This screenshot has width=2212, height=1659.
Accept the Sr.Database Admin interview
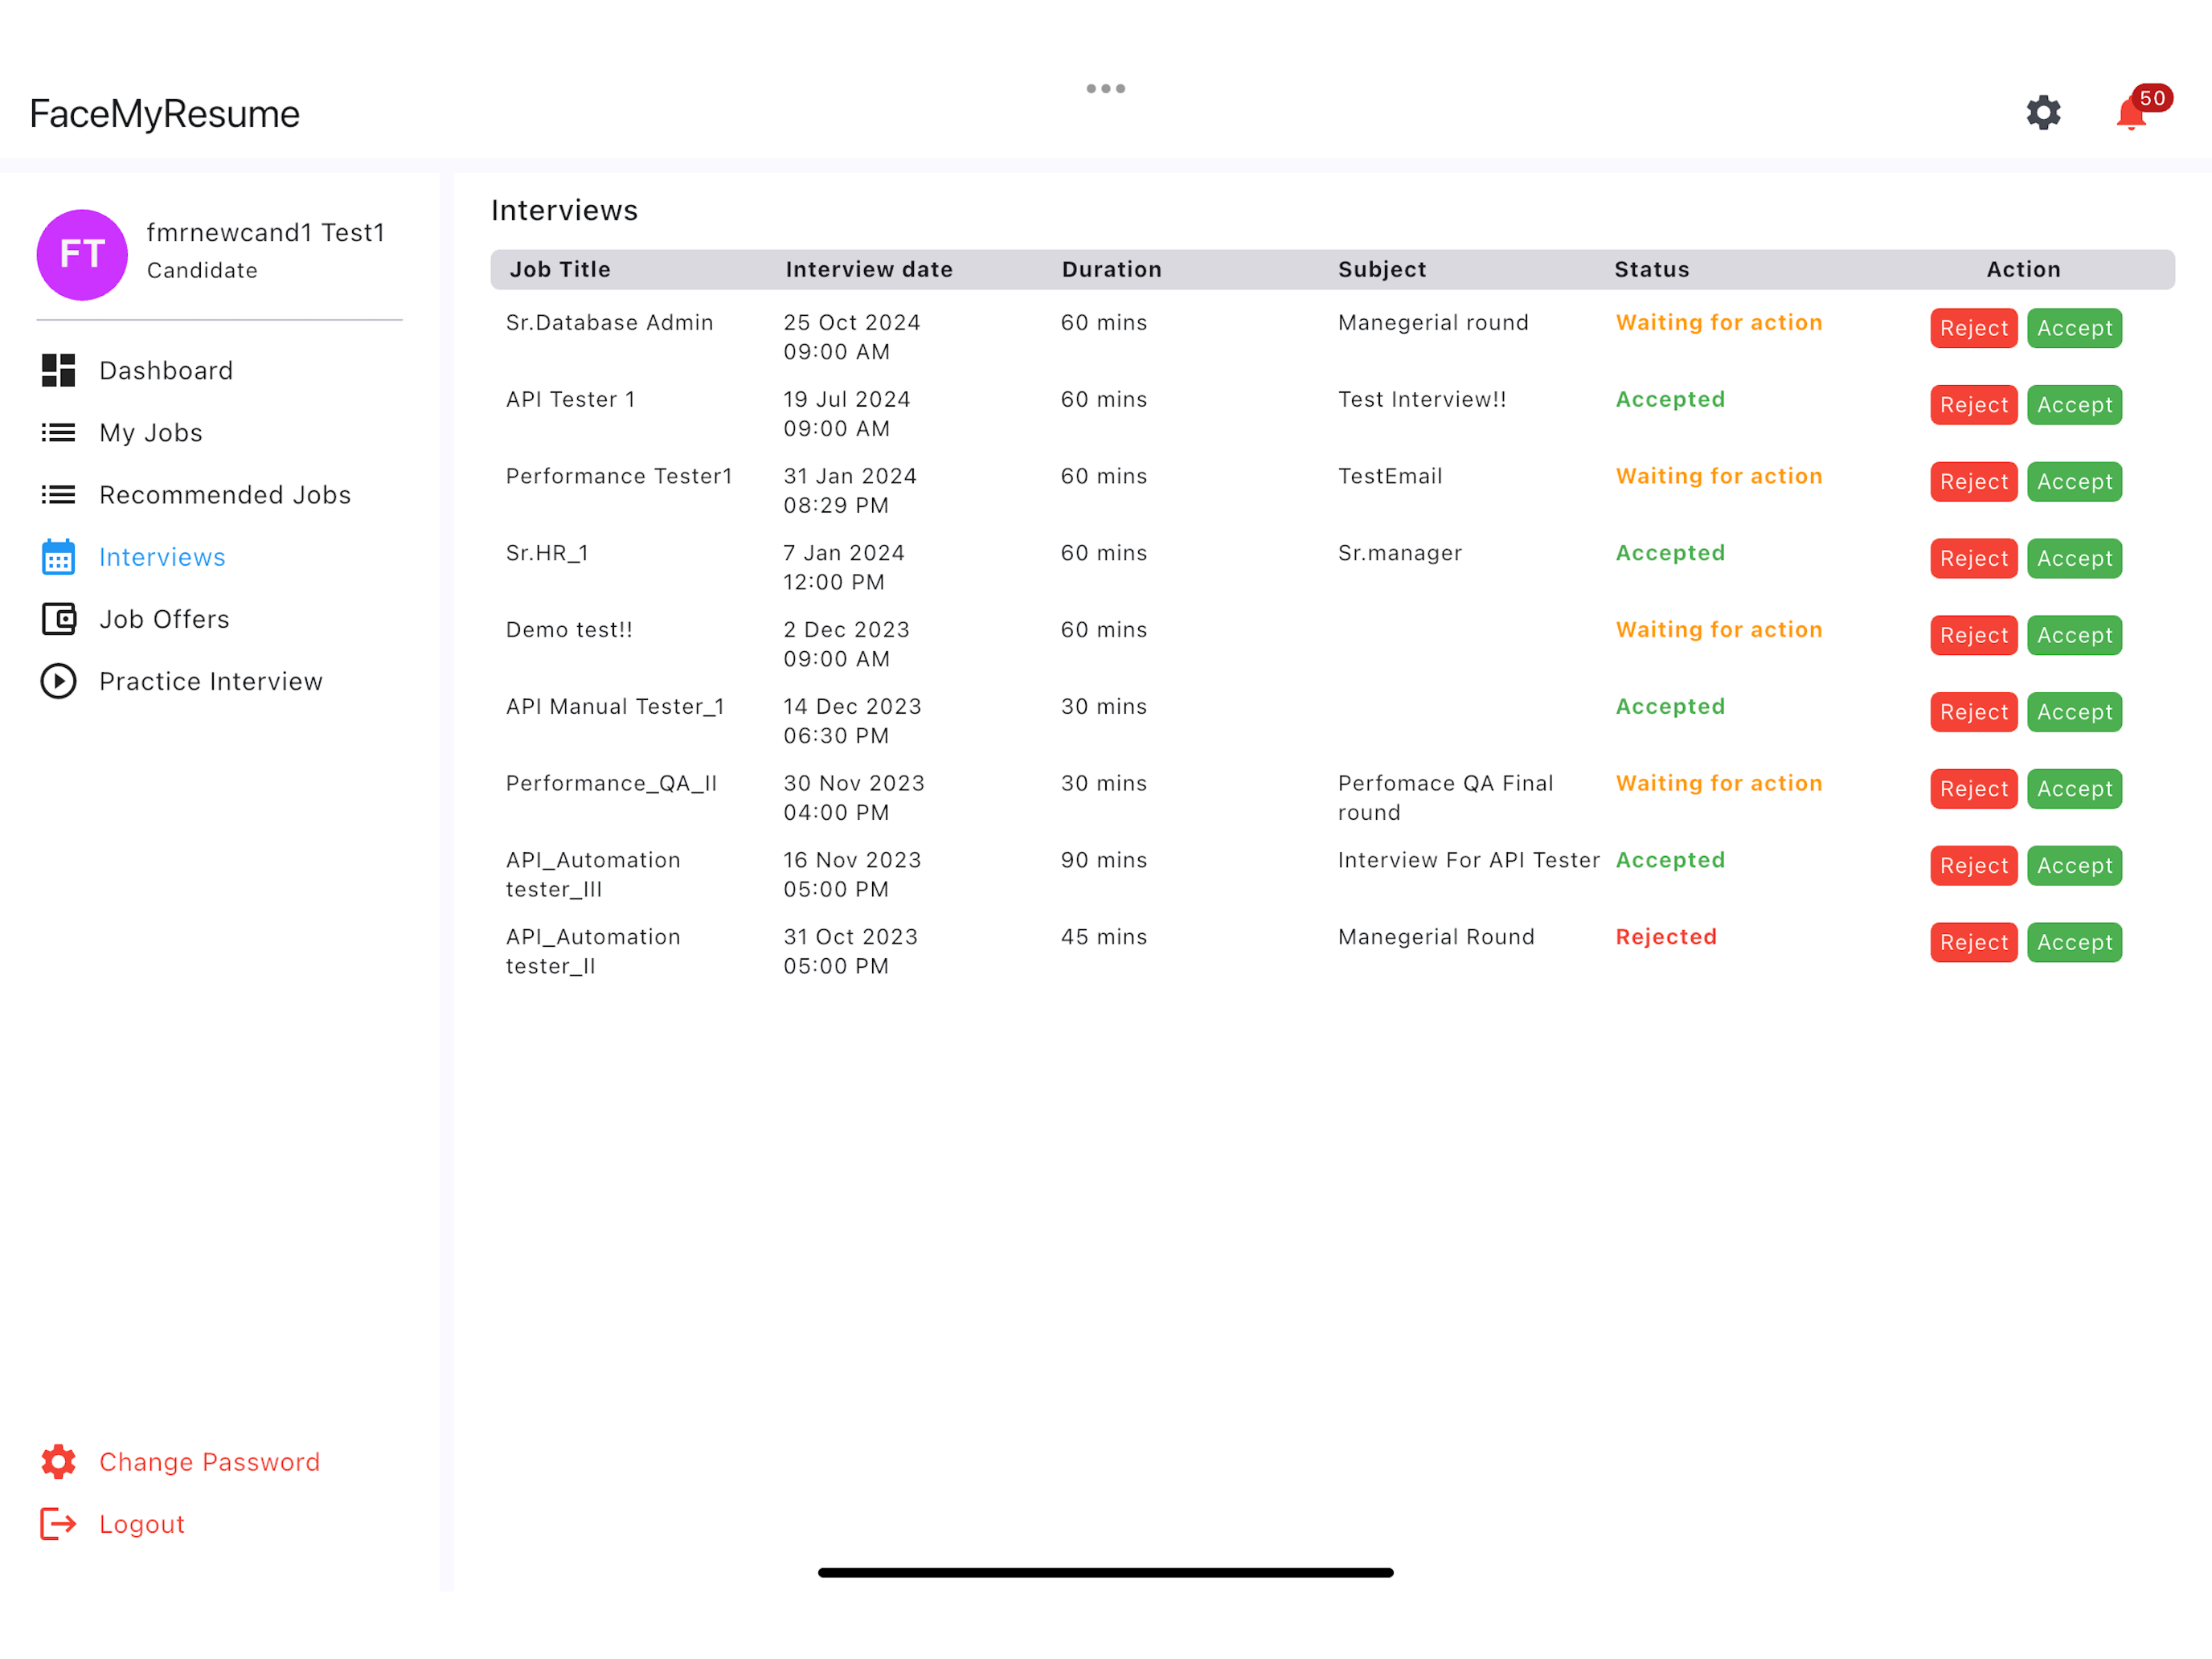2074,328
